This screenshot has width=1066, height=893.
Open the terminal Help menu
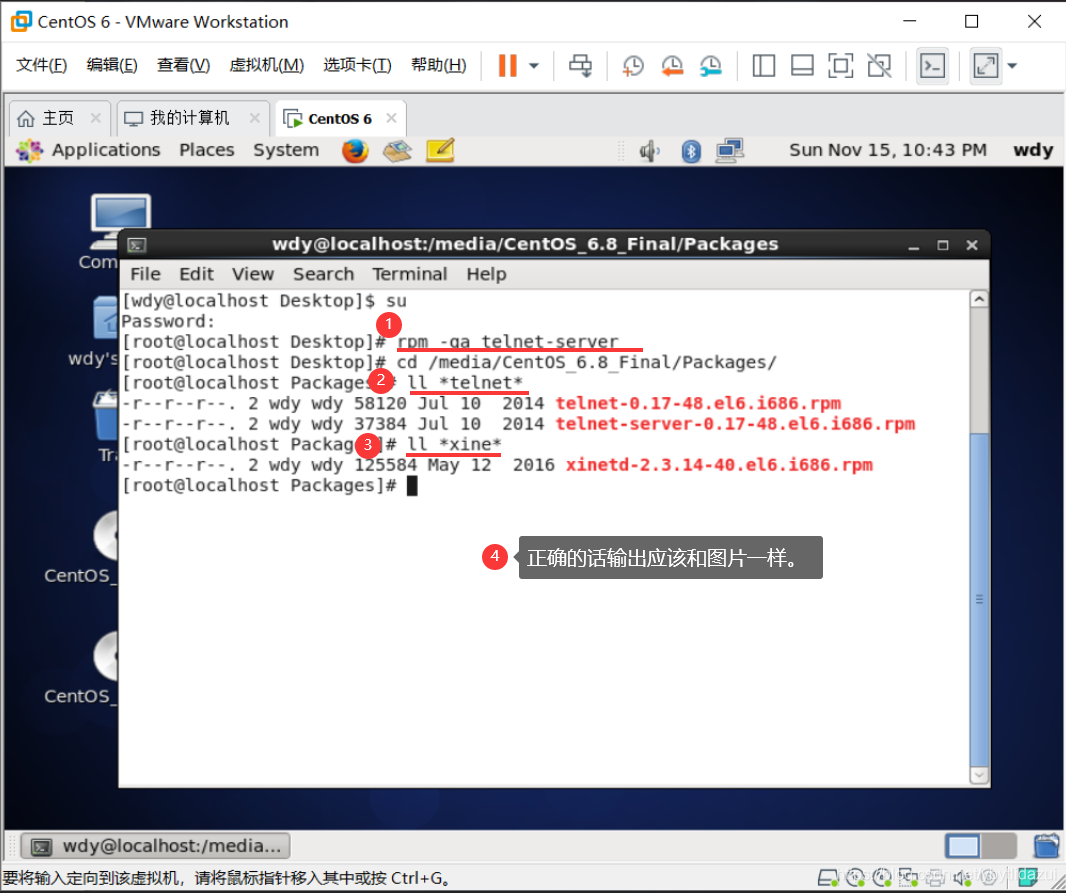(486, 274)
